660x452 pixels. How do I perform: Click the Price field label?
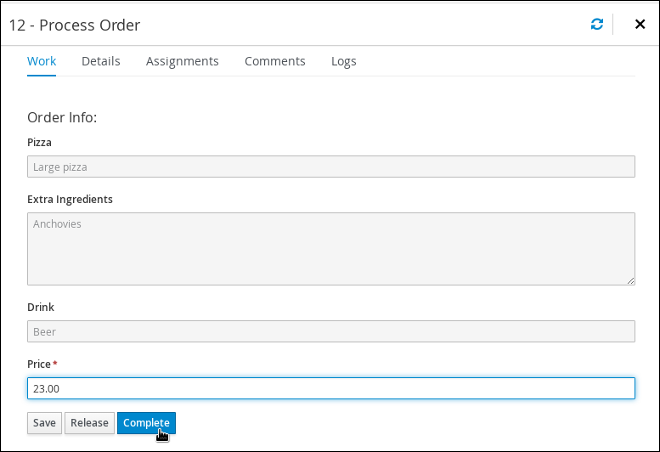click(x=39, y=364)
